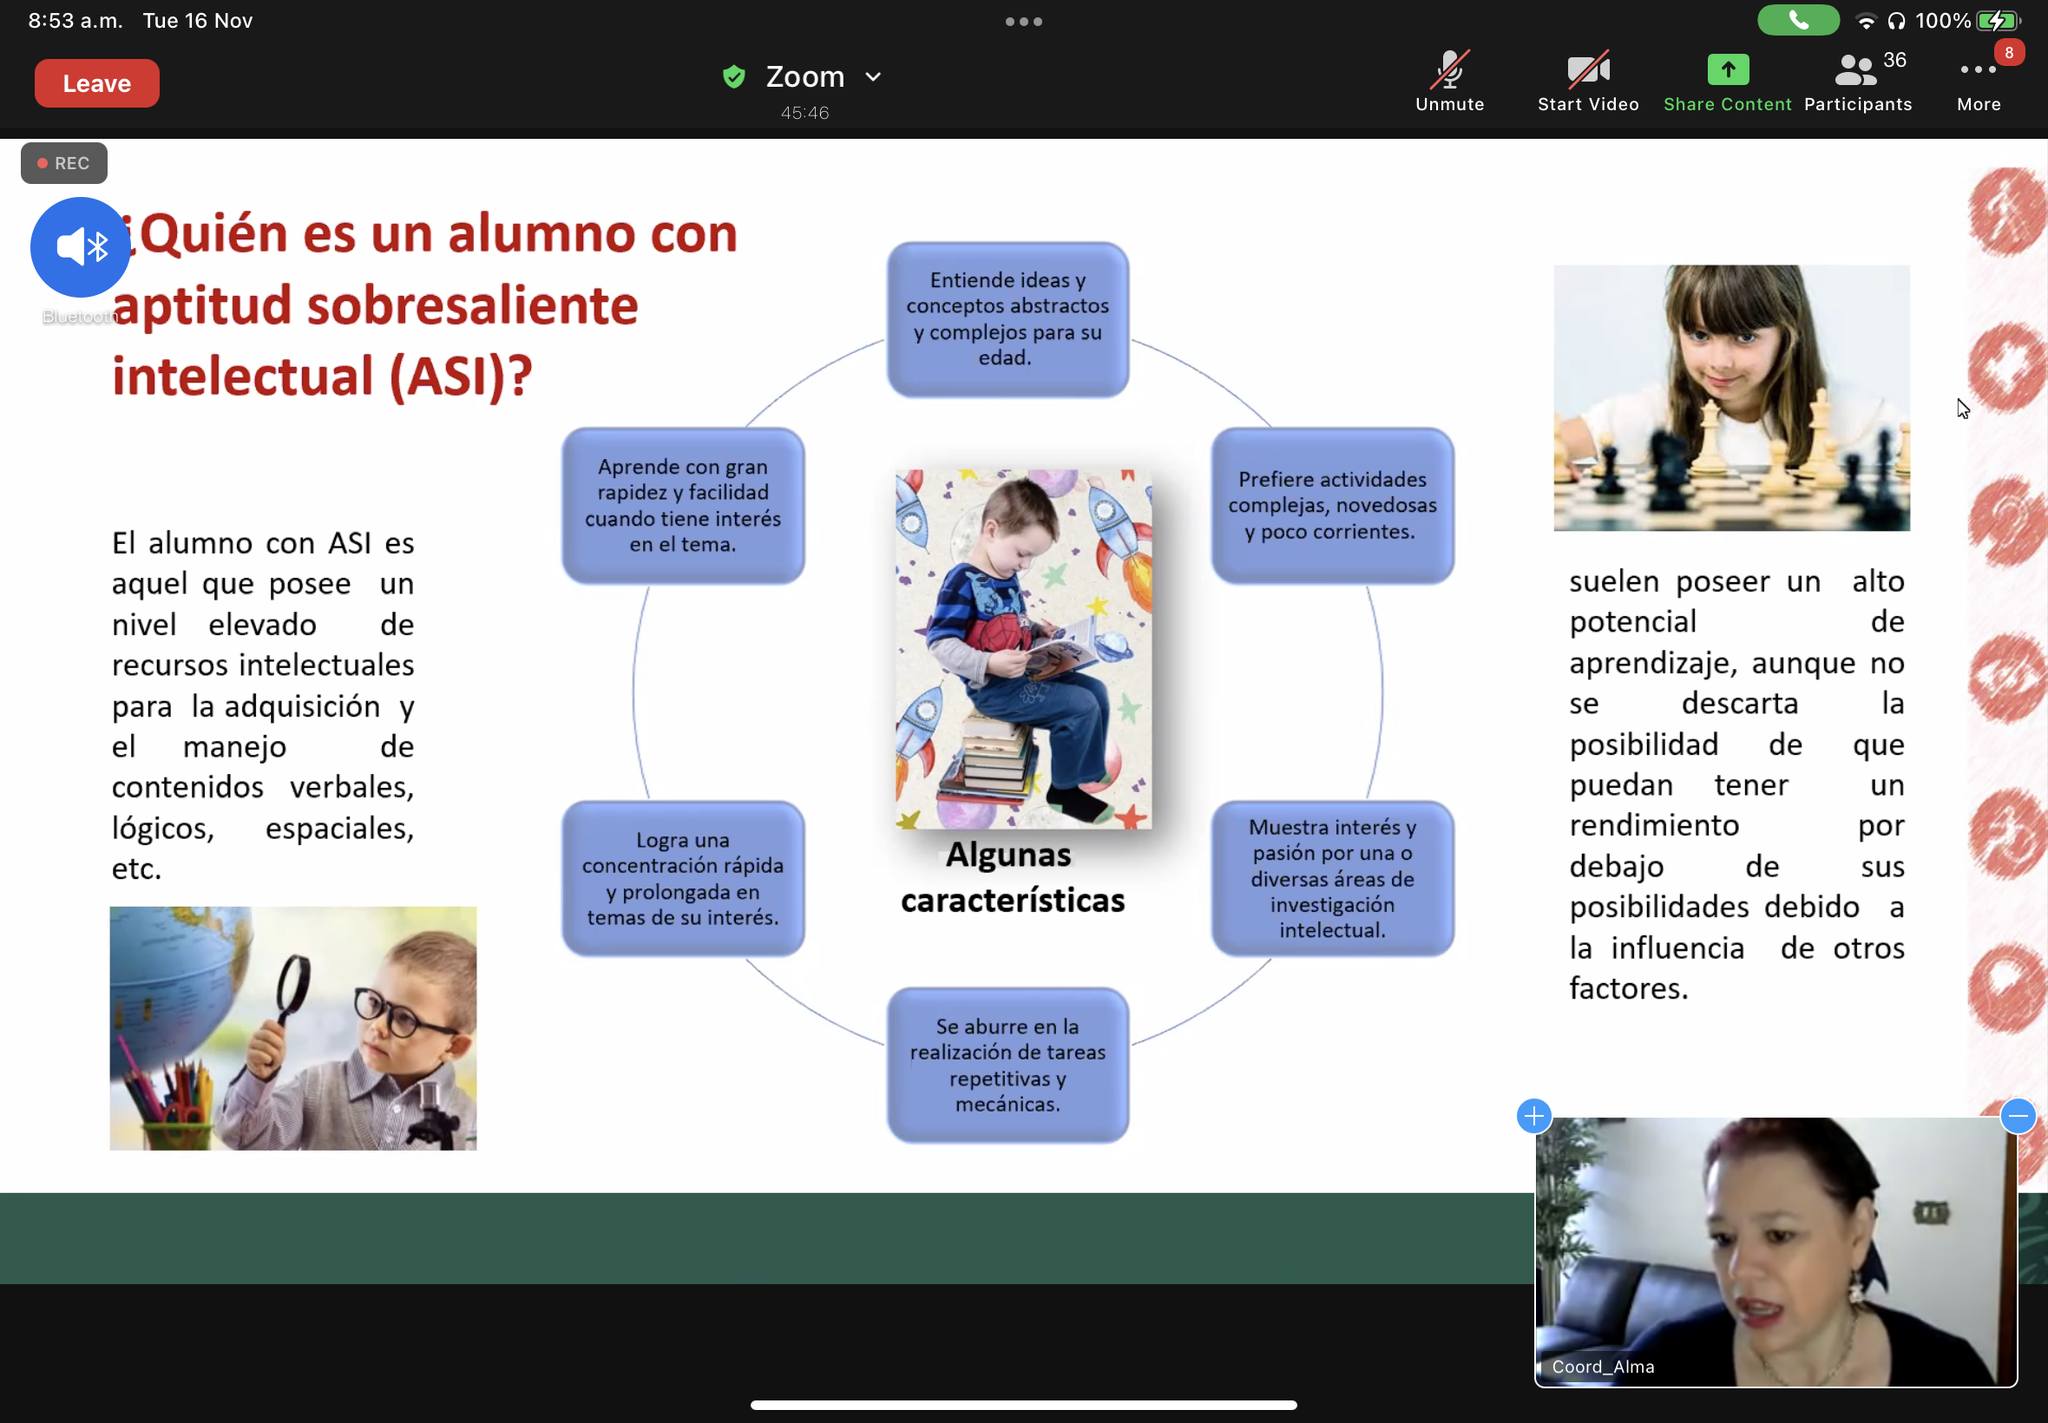Click the "Se aburre en la realización" box
Image resolution: width=2048 pixels, height=1423 pixels.
[x=1008, y=1065]
